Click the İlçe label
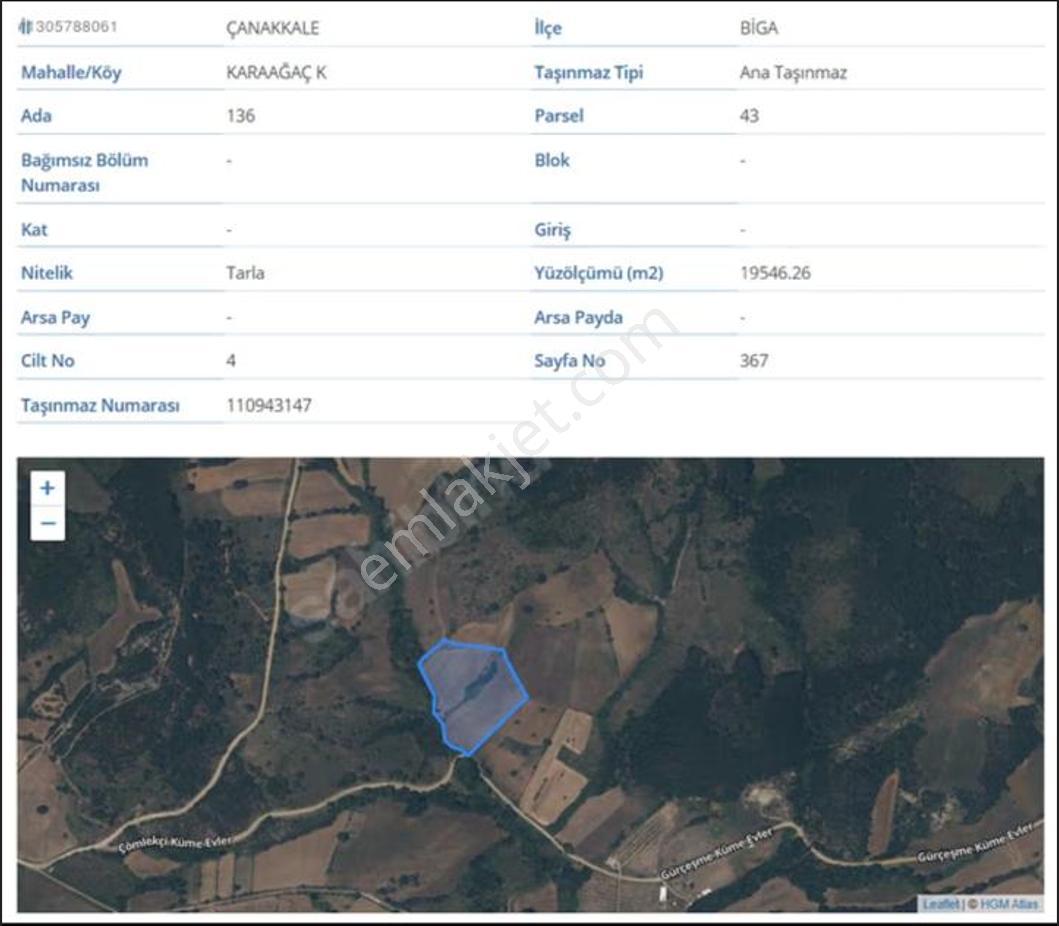Image resolution: width=1059 pixels, height=926 pixels. (x=548, y=28)
